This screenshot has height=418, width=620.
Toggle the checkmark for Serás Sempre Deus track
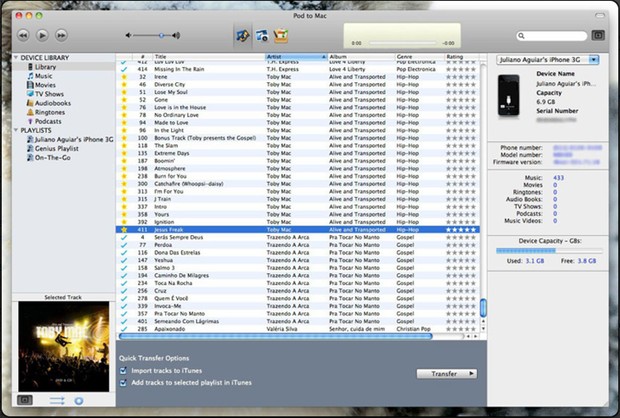click(x=124, y=237)
